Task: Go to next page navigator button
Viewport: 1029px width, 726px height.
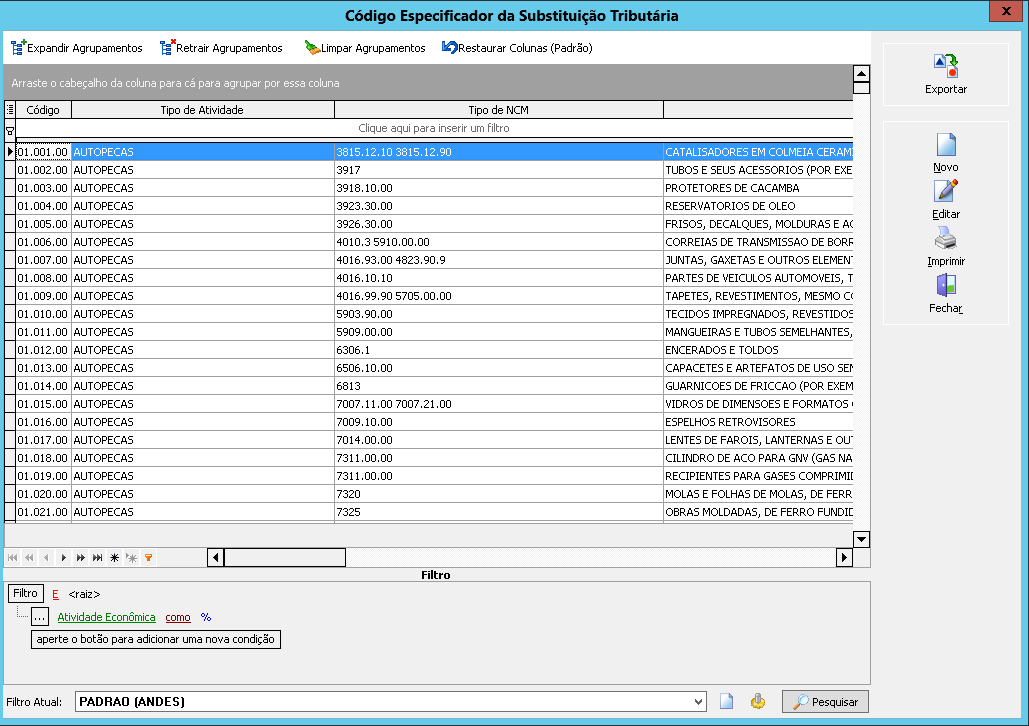Action: click(x=81, y=558)
